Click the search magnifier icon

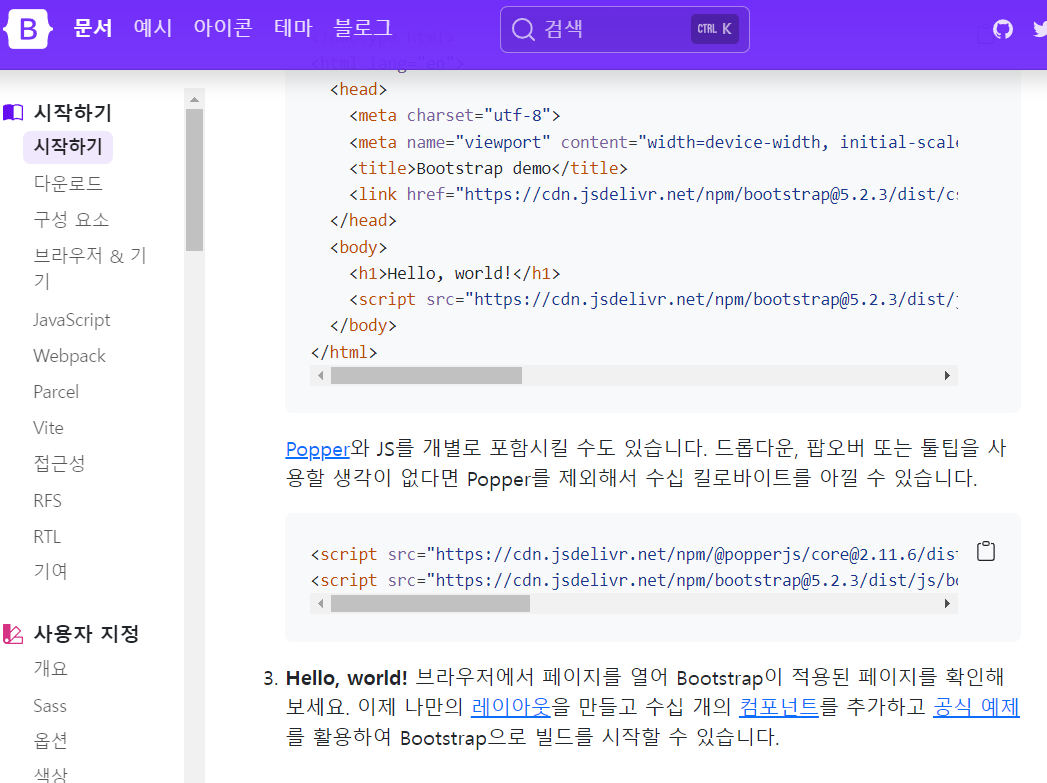point(523,29)
